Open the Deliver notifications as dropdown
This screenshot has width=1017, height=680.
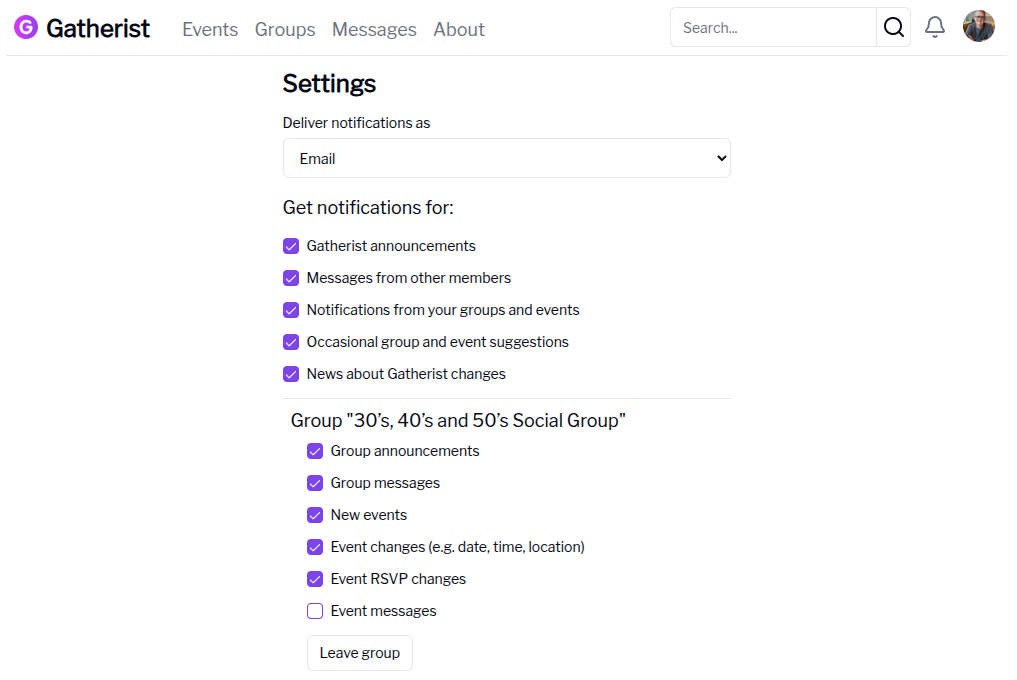tap(506, 157)
